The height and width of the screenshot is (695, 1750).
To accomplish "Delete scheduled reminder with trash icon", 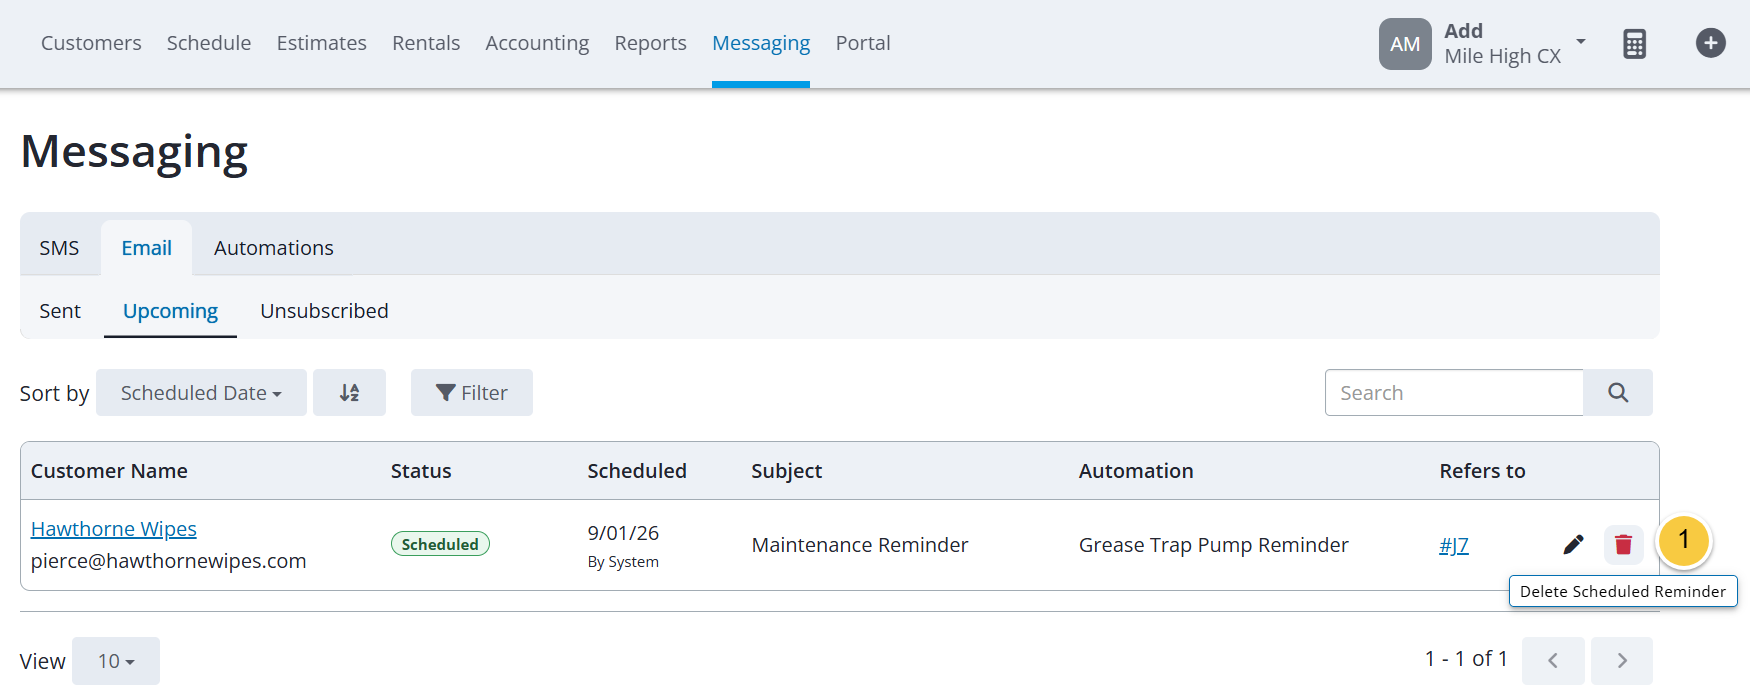I will [1623, 544].
